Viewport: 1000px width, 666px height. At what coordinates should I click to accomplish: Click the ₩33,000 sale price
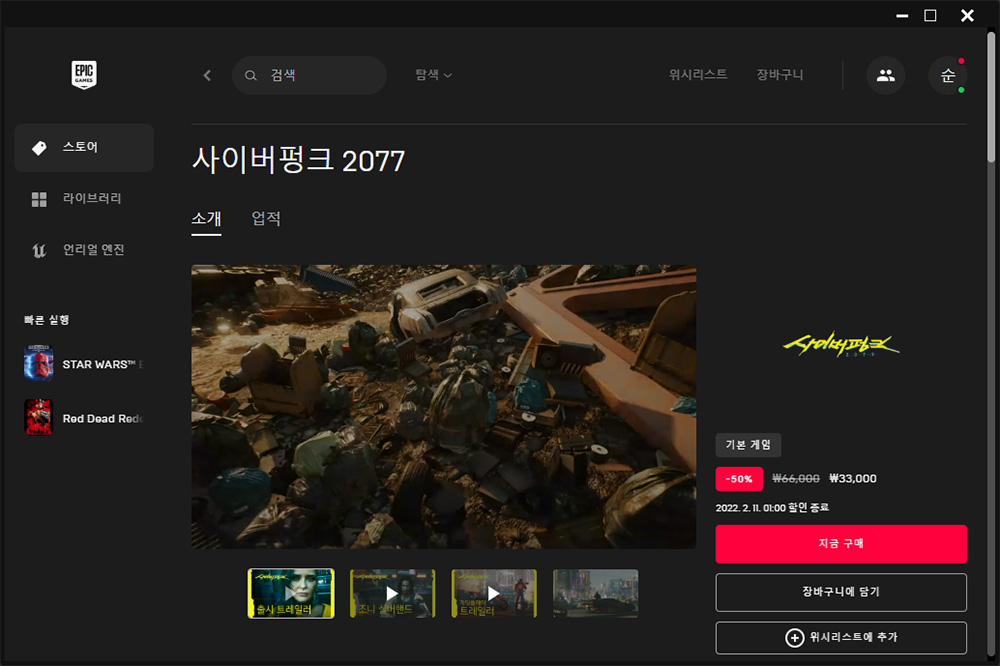(853, 478)
